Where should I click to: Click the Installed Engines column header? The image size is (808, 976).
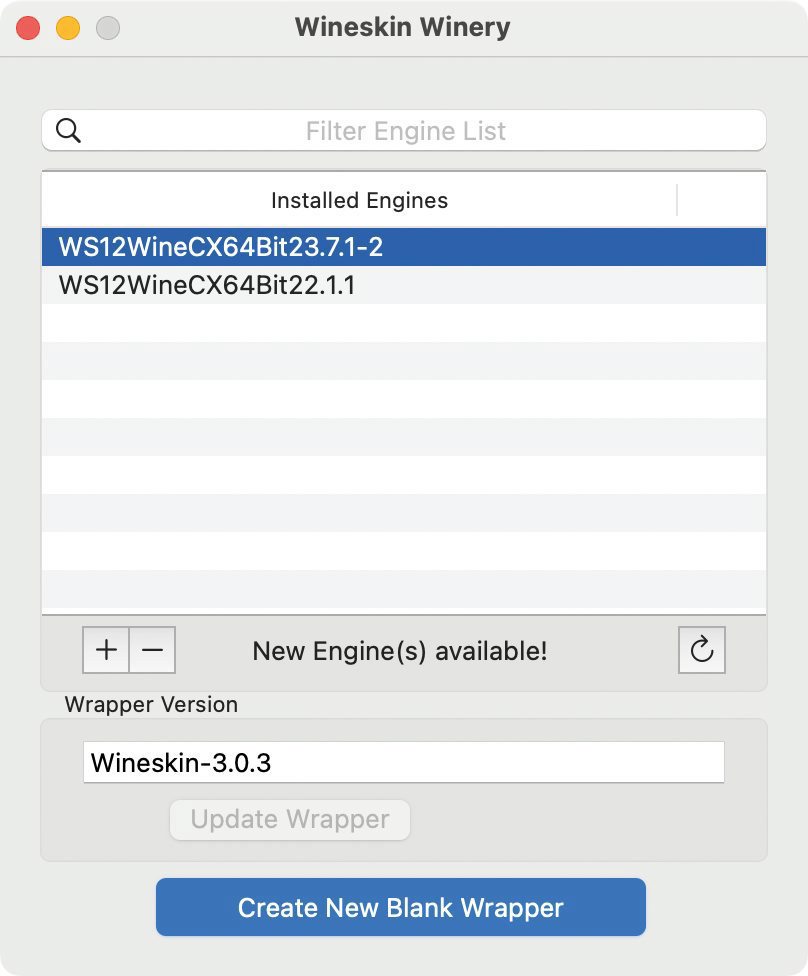(x=359, y=200)
